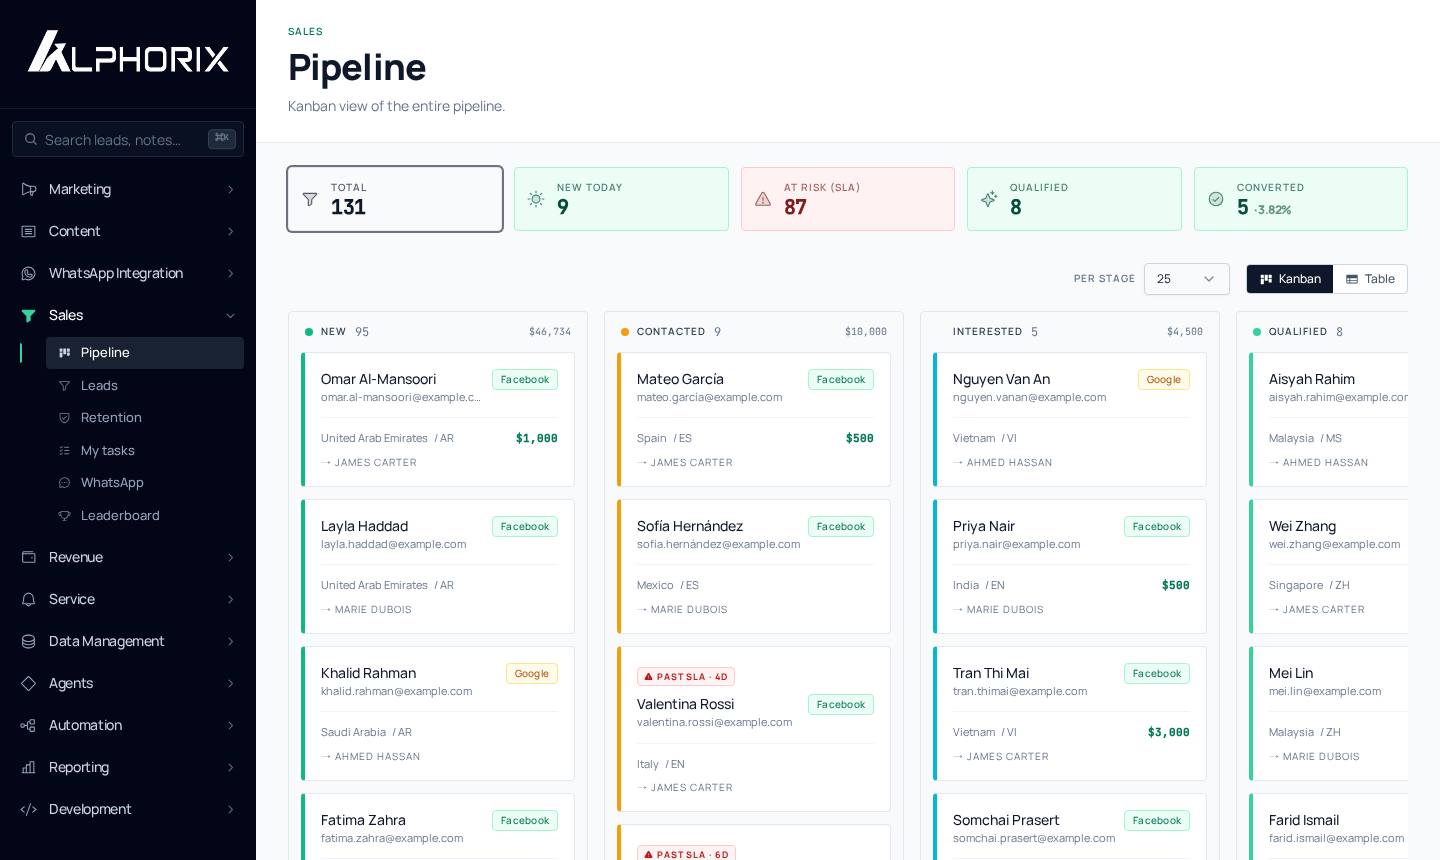Switch to Table view

point(1370,279)
